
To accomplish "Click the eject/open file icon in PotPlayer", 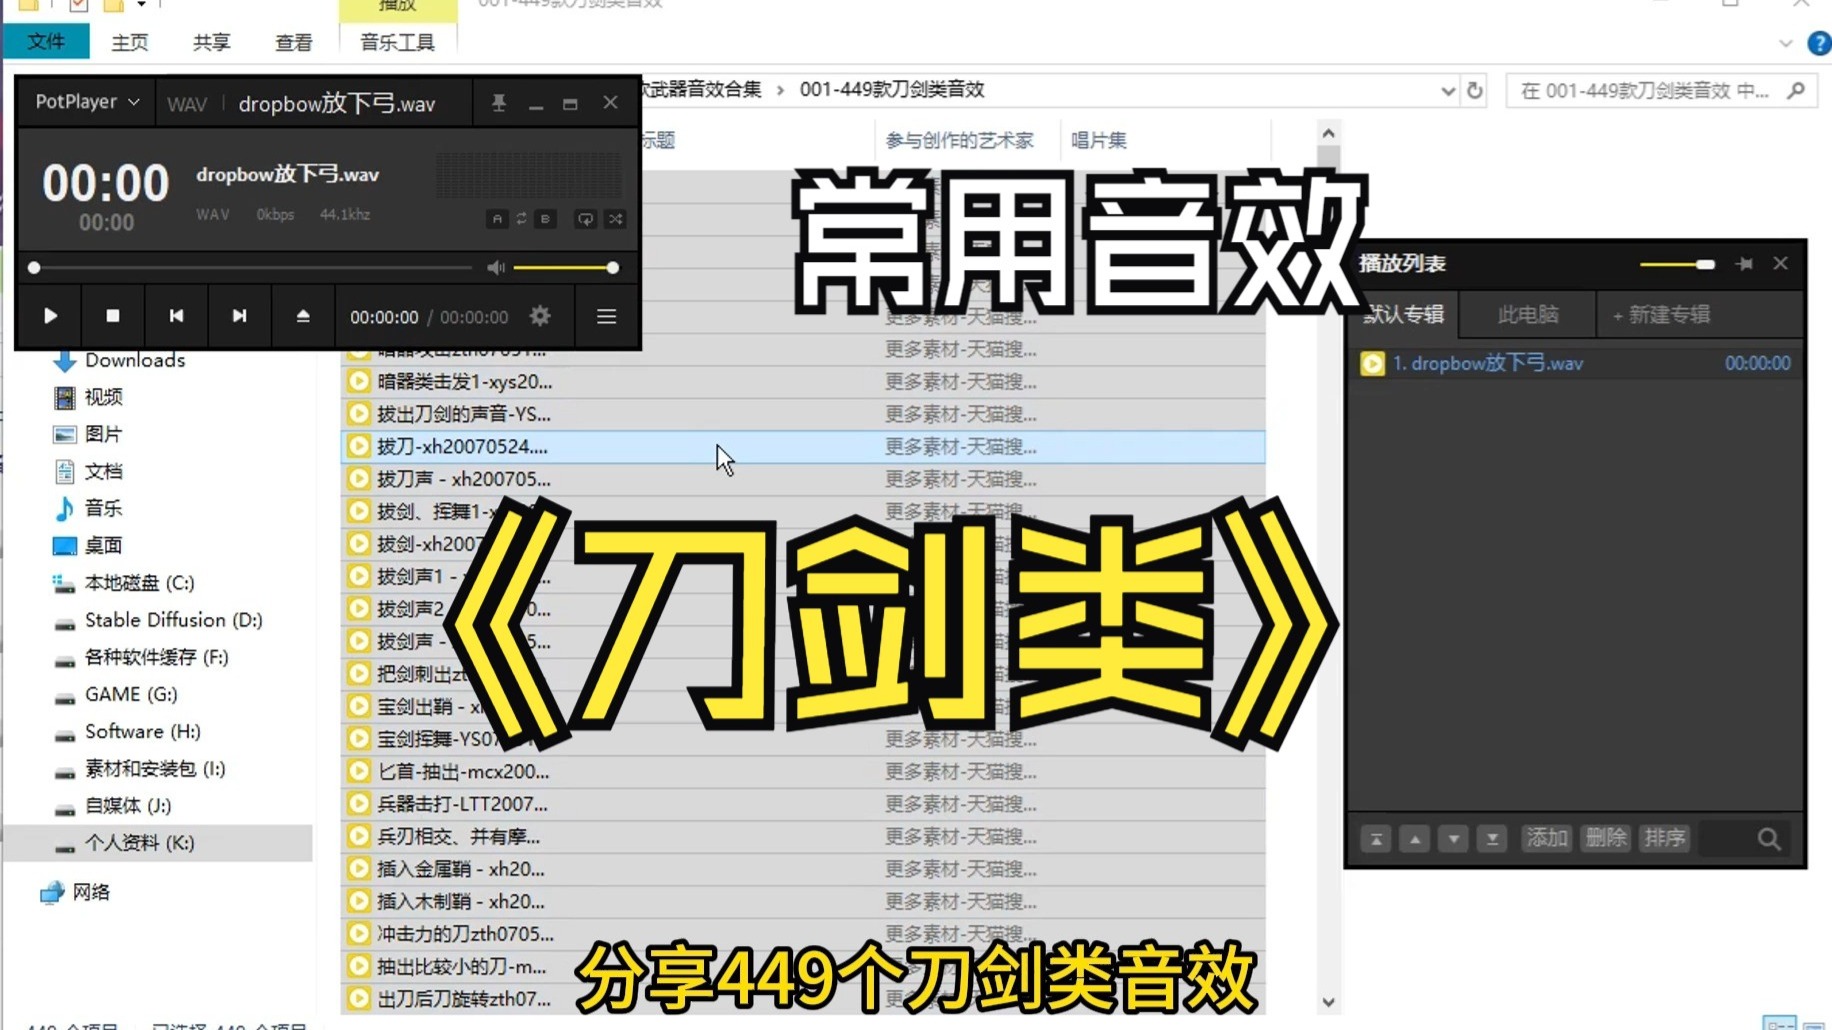I will tap(302, 316).
